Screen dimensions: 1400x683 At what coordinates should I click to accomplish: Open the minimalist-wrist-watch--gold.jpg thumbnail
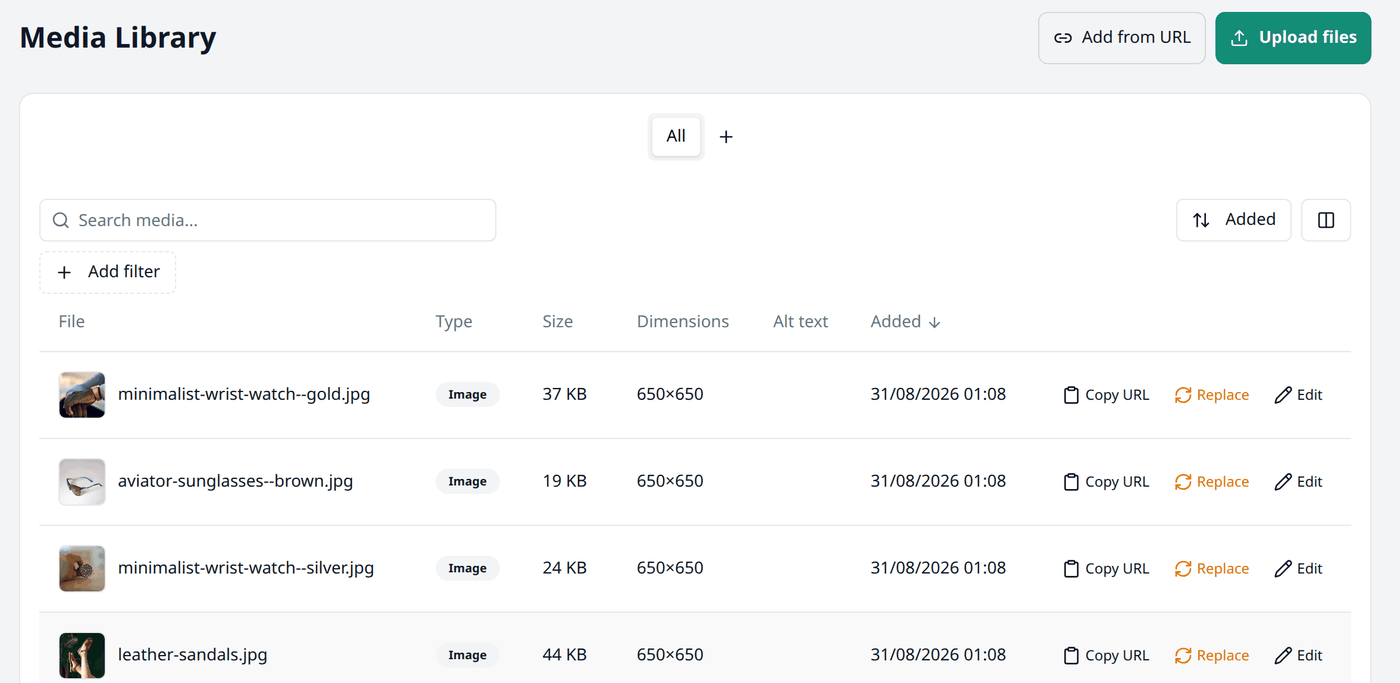coord(82,395)
